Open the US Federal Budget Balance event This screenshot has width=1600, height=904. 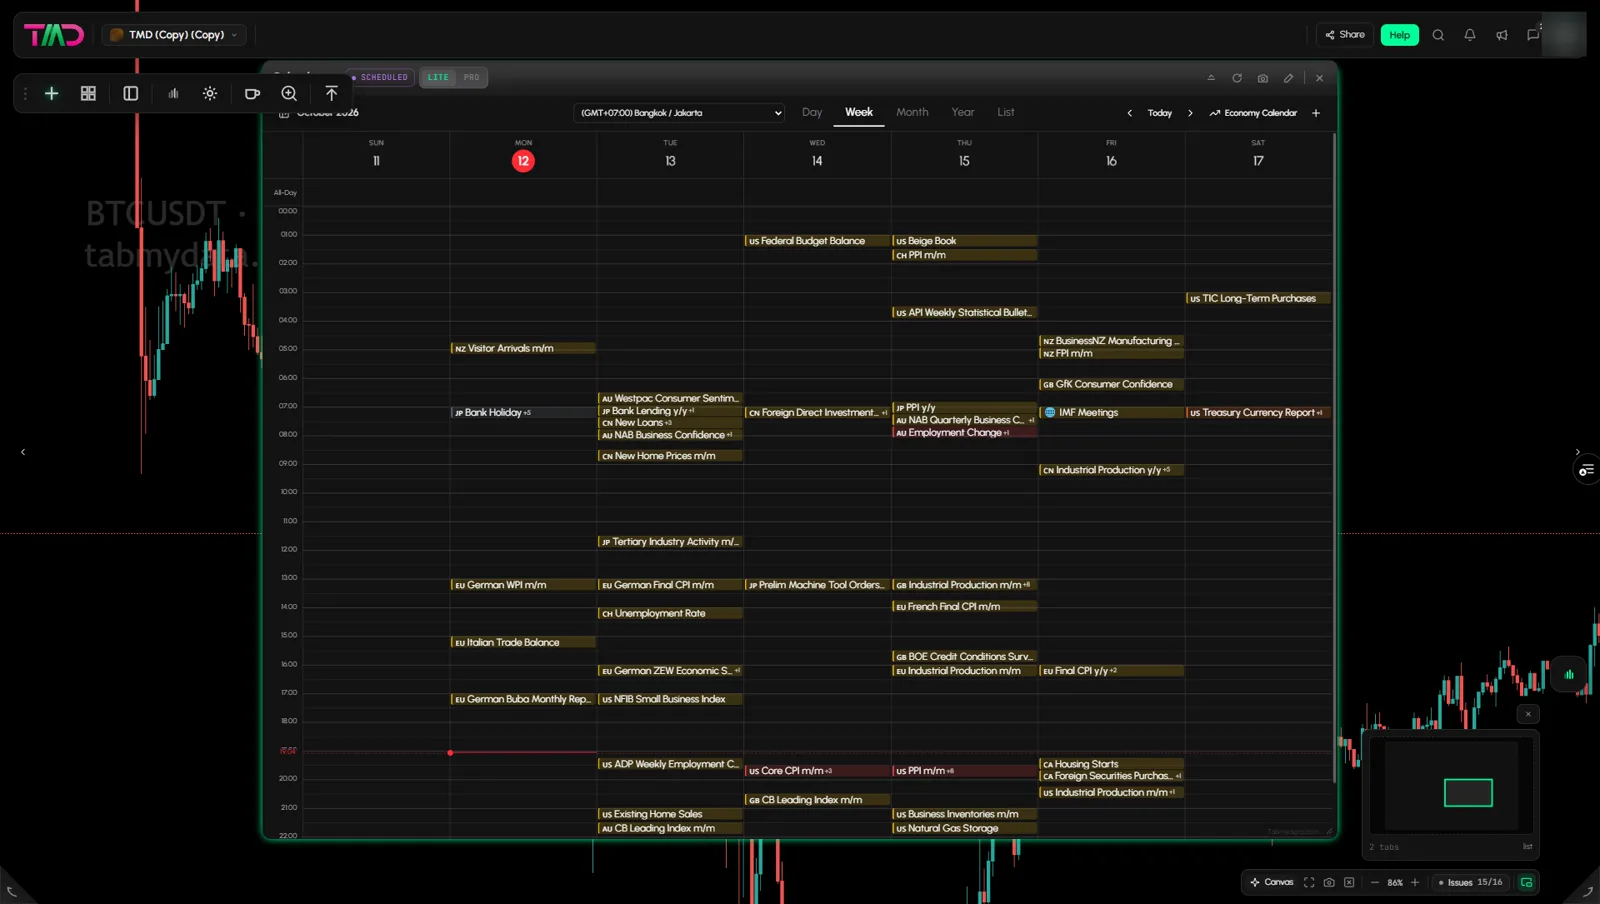(817, 241)
